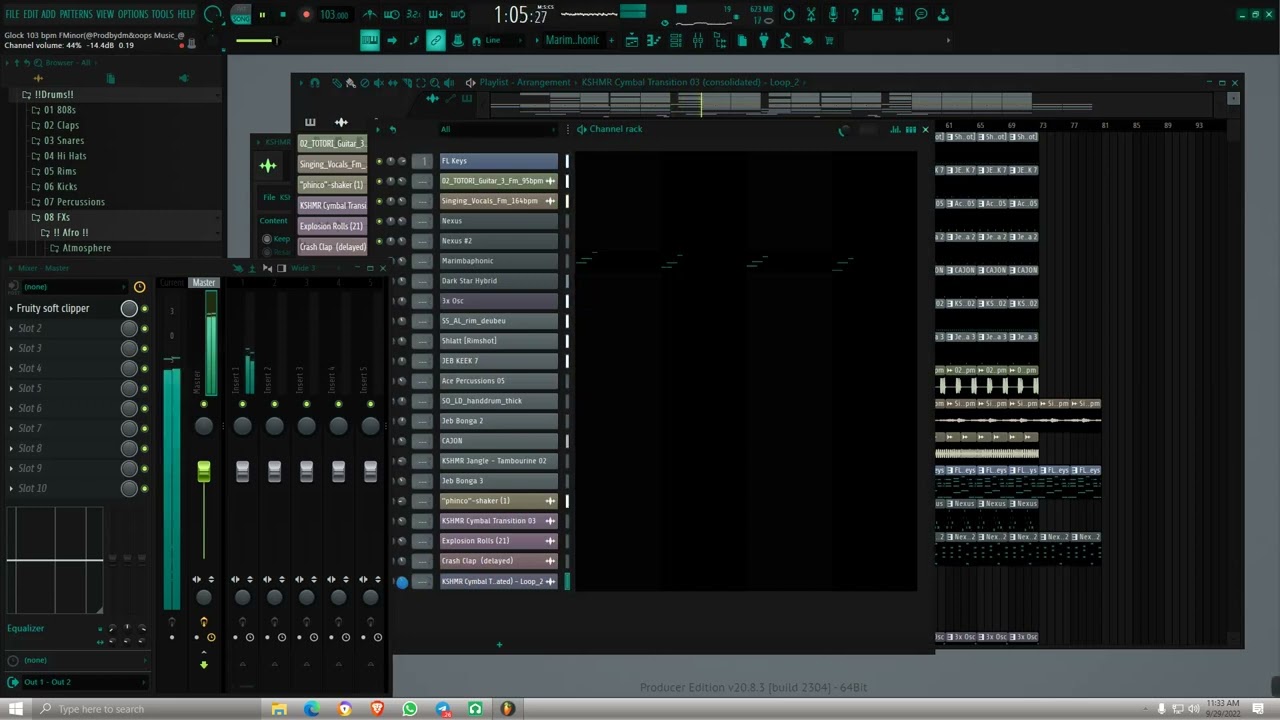Open the FILE menu
This screenshot has height=720, width=1280.
12,14
